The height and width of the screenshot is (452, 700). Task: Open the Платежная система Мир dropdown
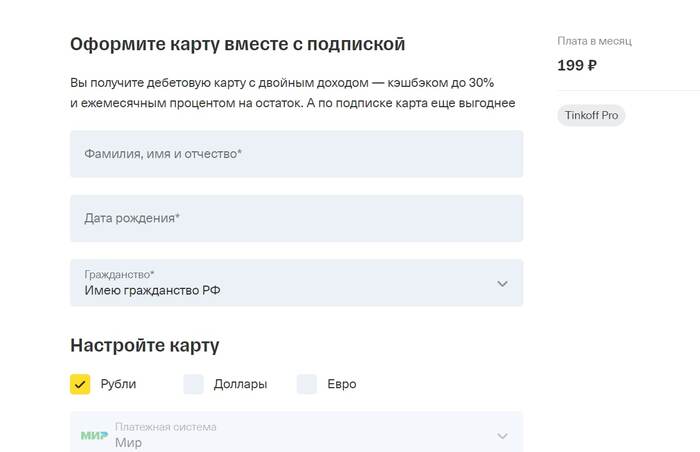pyautogui.click(x=296, y=435)
